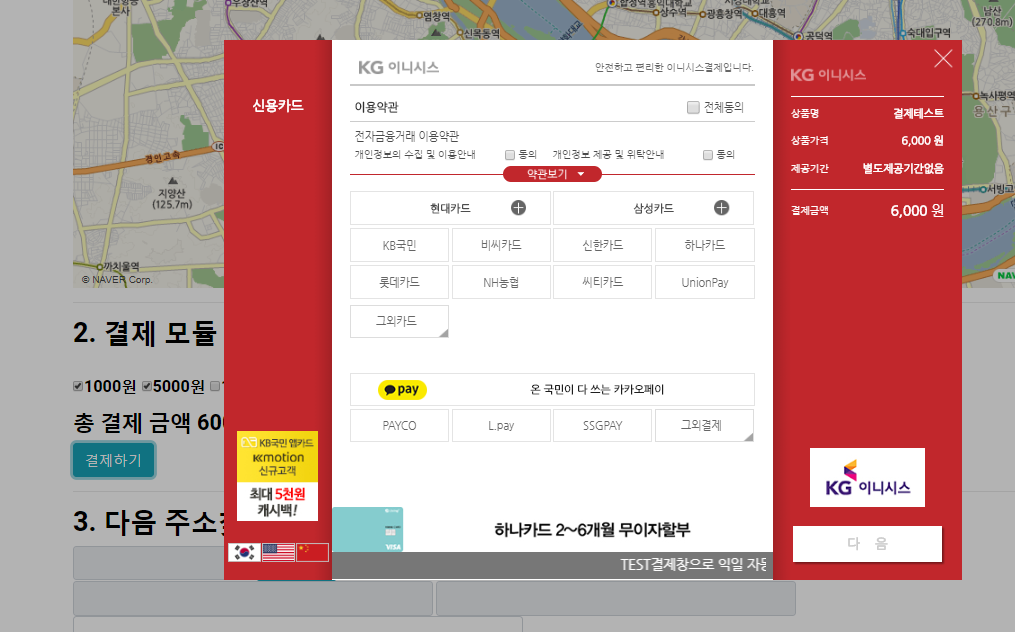Select 신한카드
Image resolution: width=1015 pixels, height=632 pixels.
coord(603,245)
